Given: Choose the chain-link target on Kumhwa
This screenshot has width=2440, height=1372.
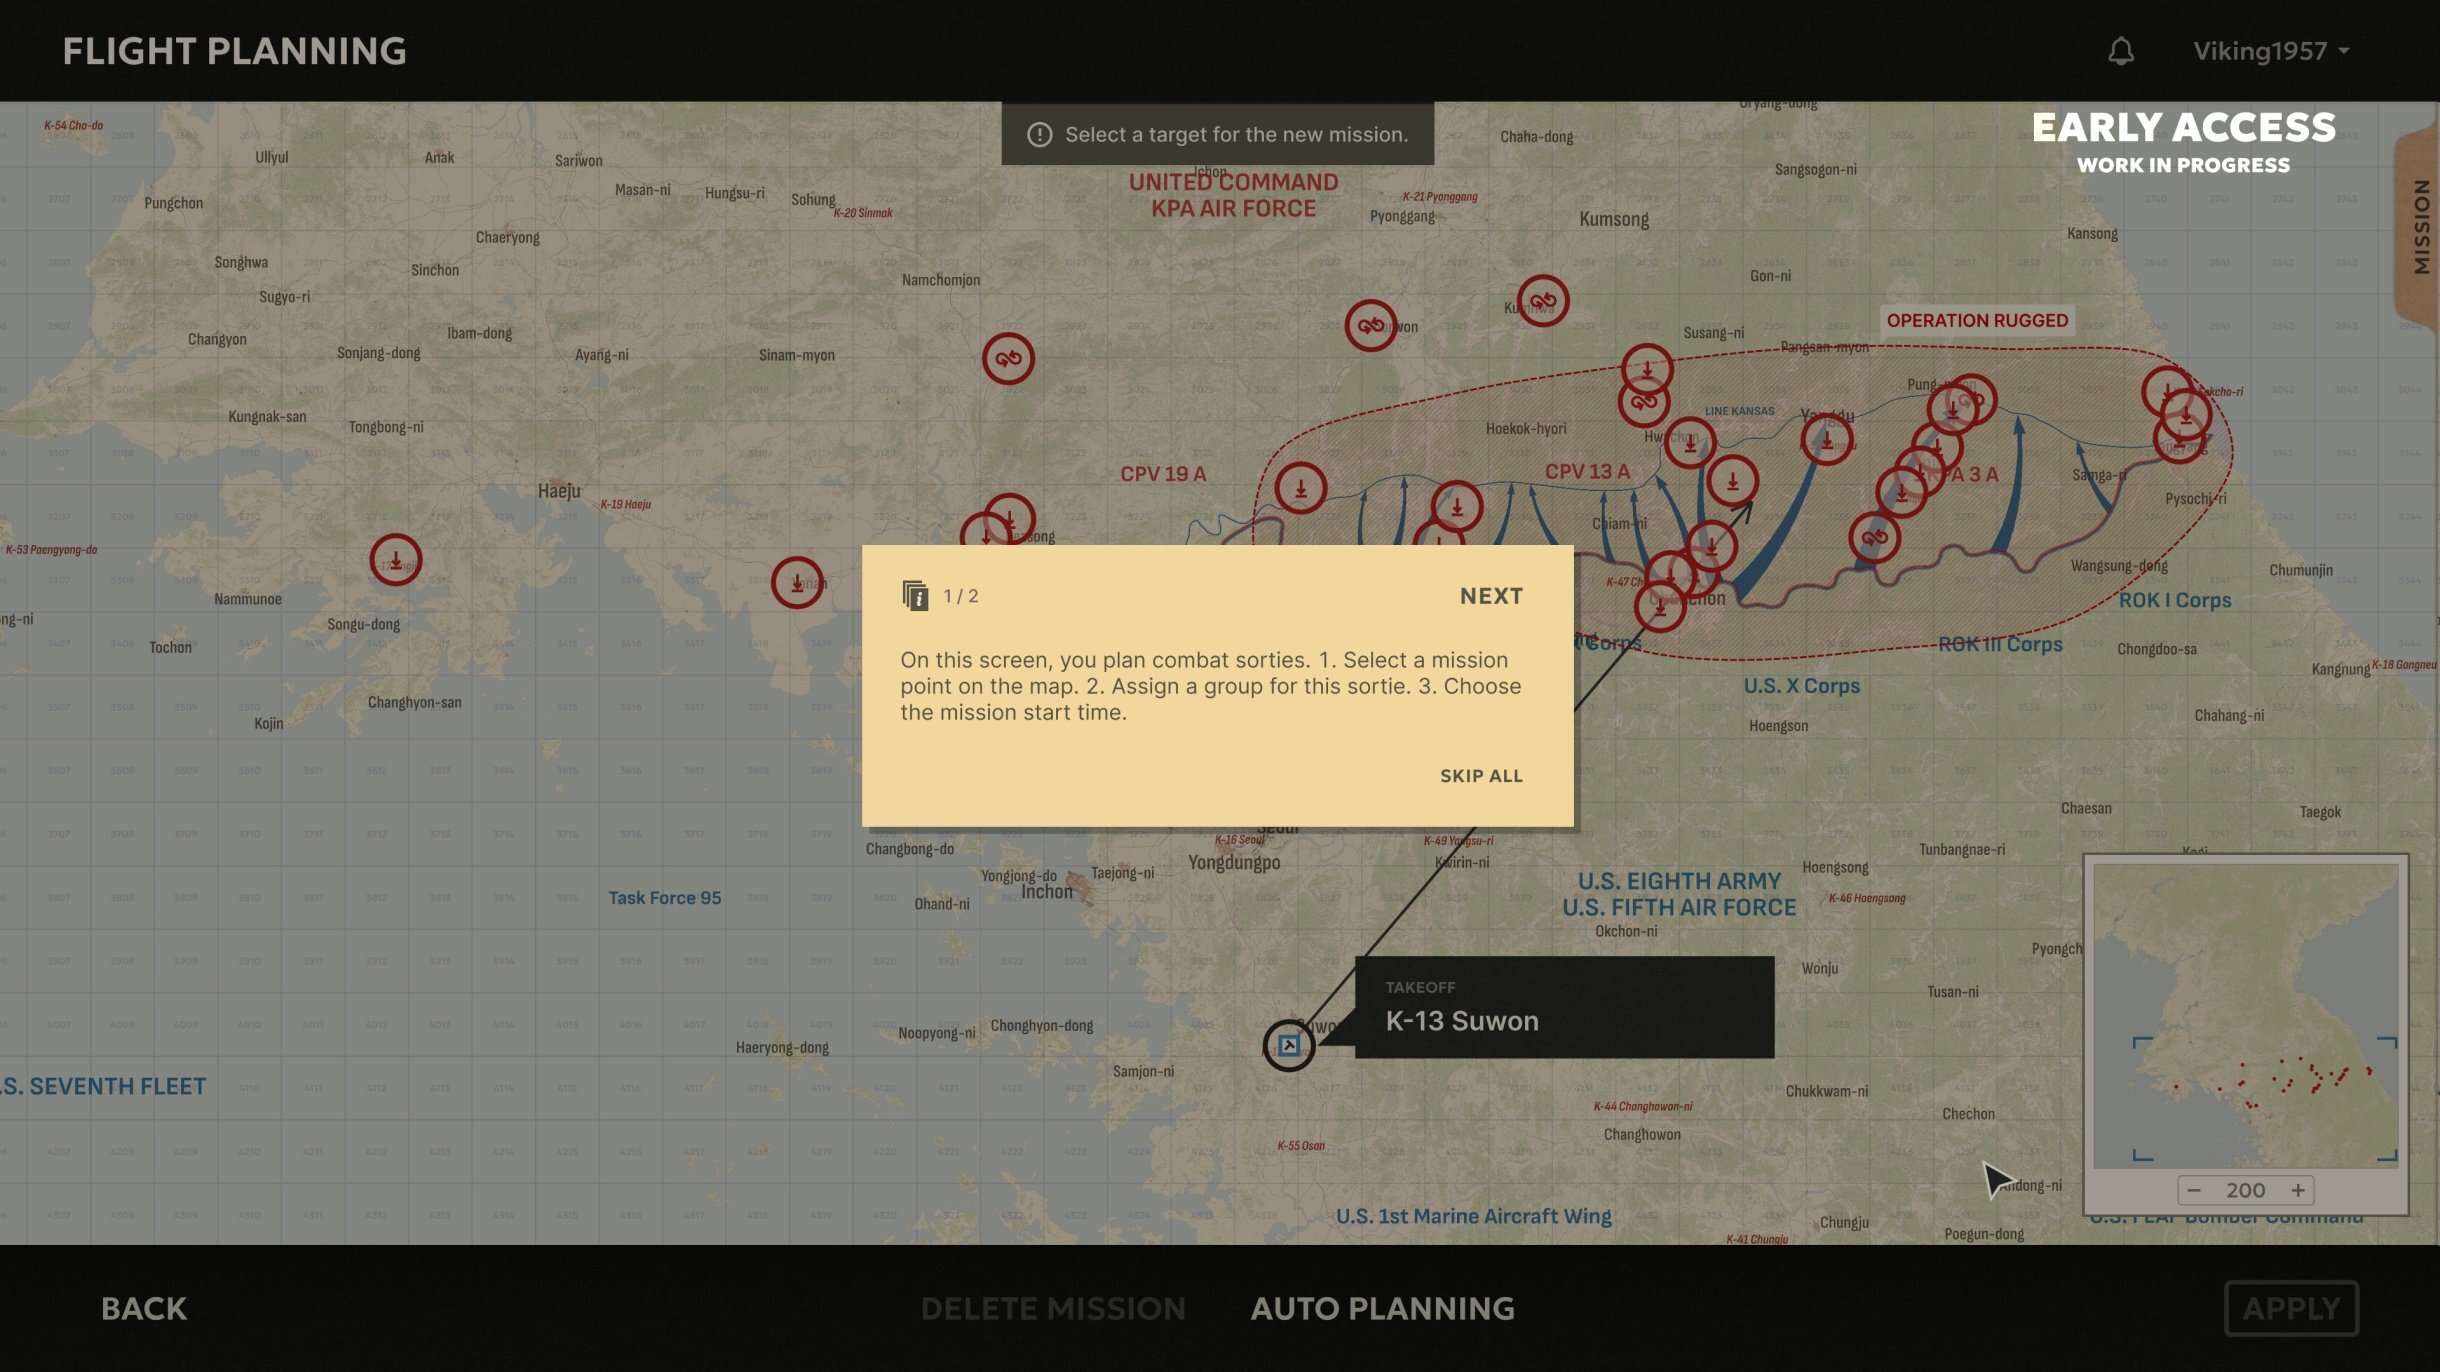Looking at the screenshot, I should [1543, 300].
